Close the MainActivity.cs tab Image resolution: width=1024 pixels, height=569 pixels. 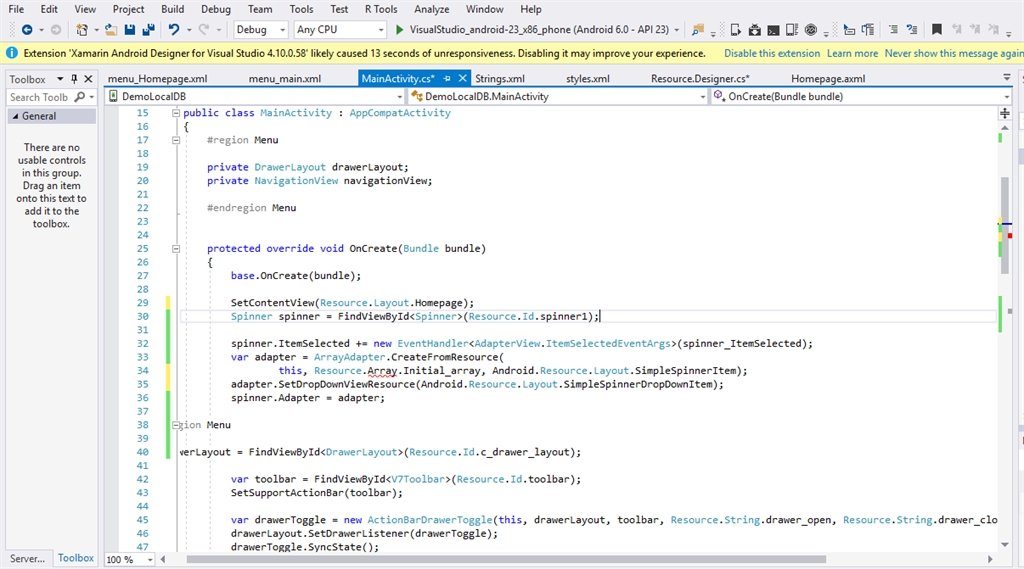click(x=462, y=78)
